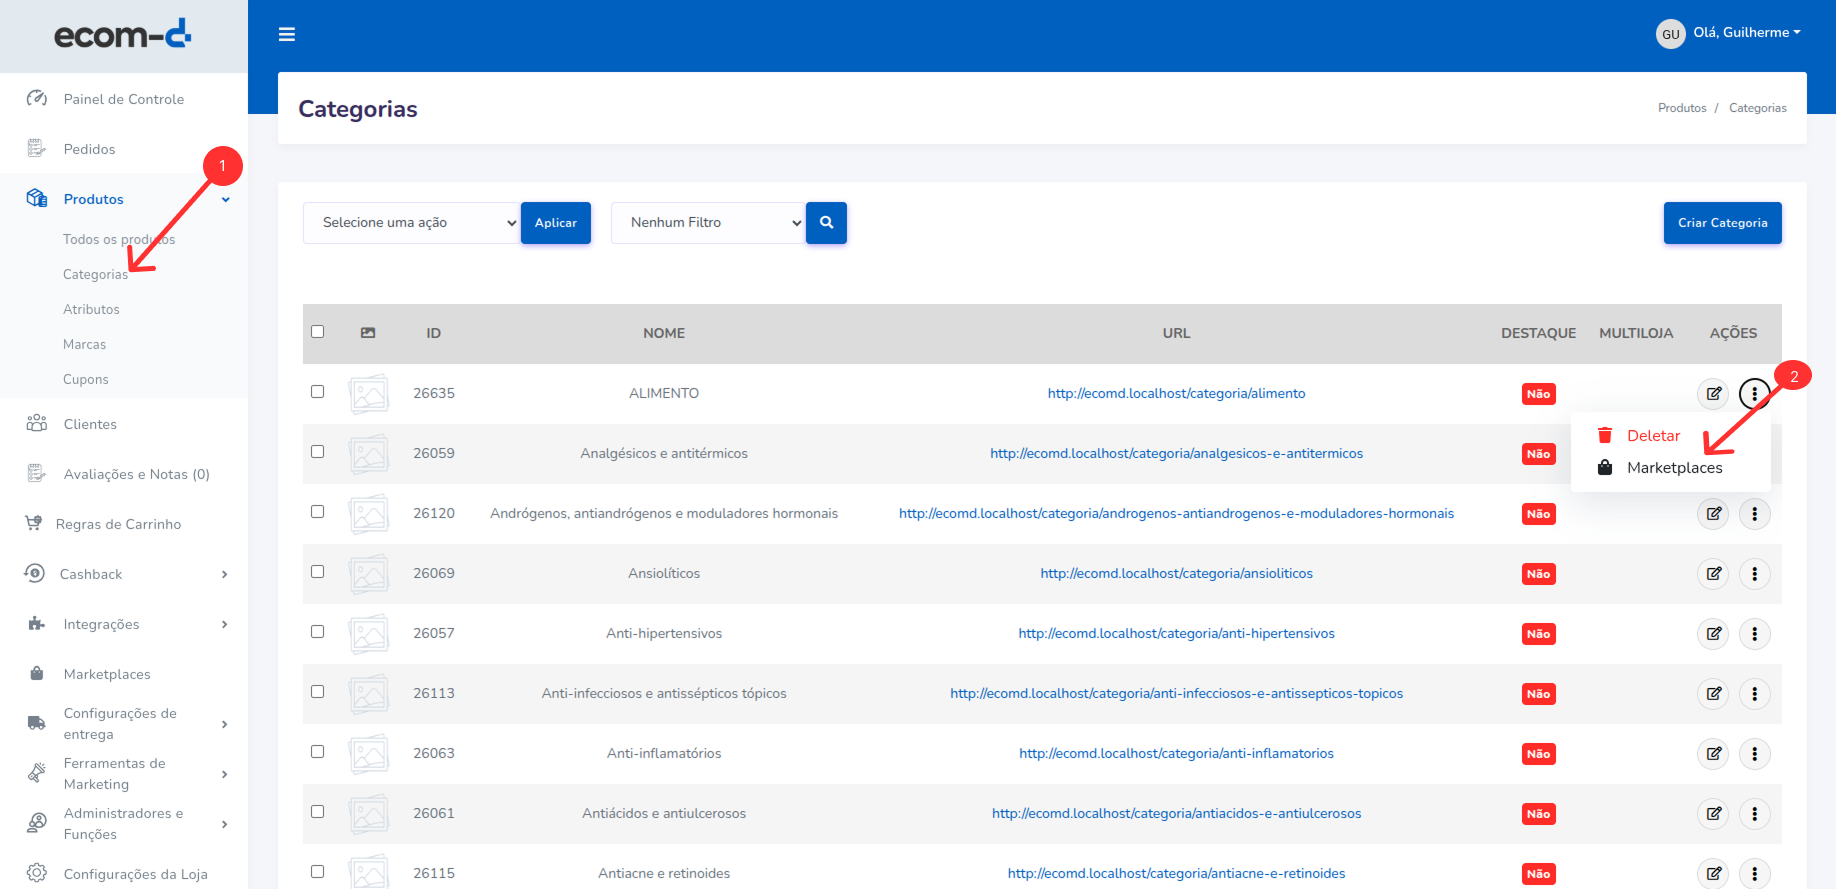Image resolution: width=1836 pixels, height=891 pixels.
Task: Check the Anti-infecciosos row checkbox
Action: pos(317,692)
